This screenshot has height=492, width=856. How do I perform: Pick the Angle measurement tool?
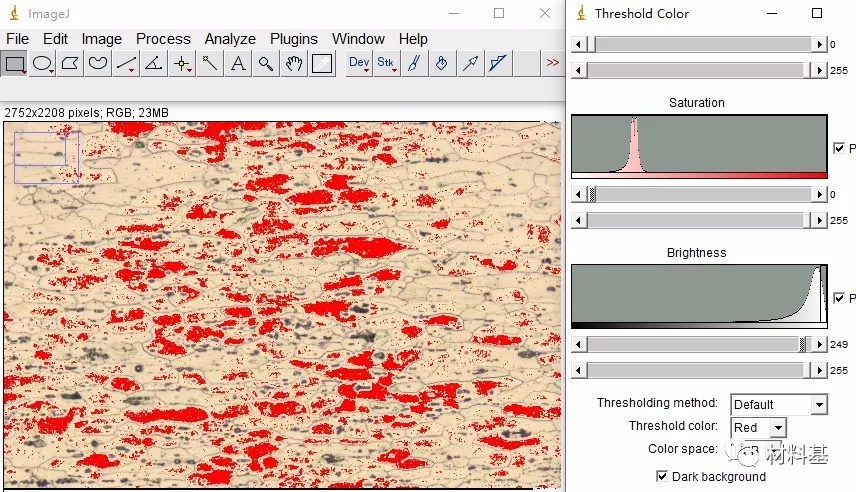coord(154,64)
